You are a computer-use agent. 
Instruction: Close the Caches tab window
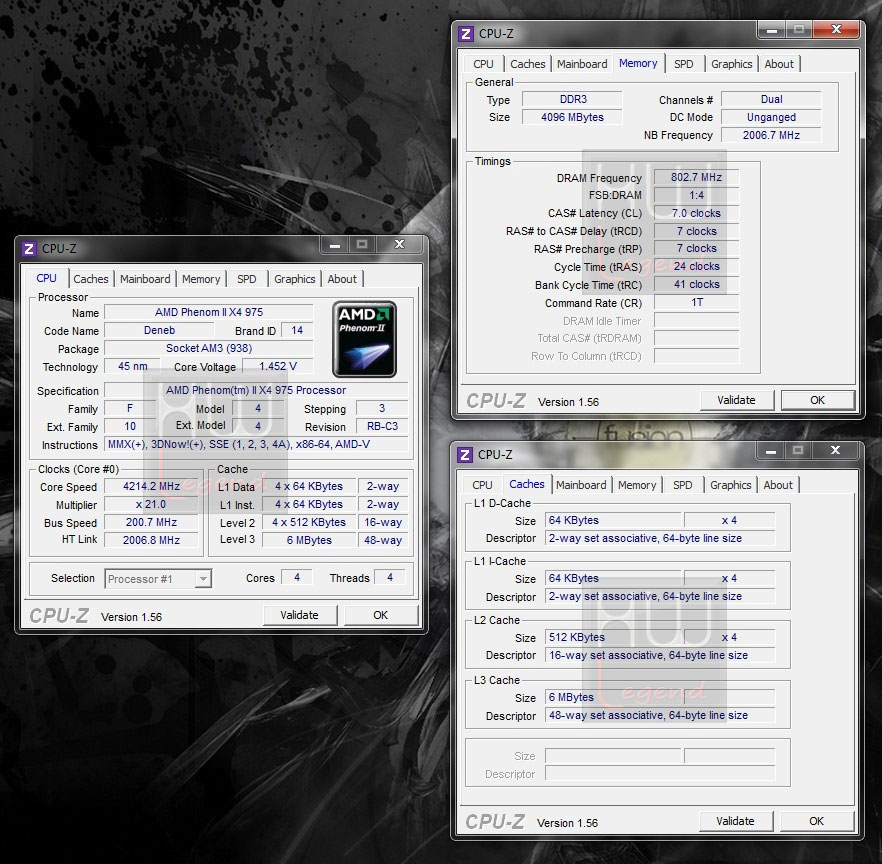[x=835, y=450]
